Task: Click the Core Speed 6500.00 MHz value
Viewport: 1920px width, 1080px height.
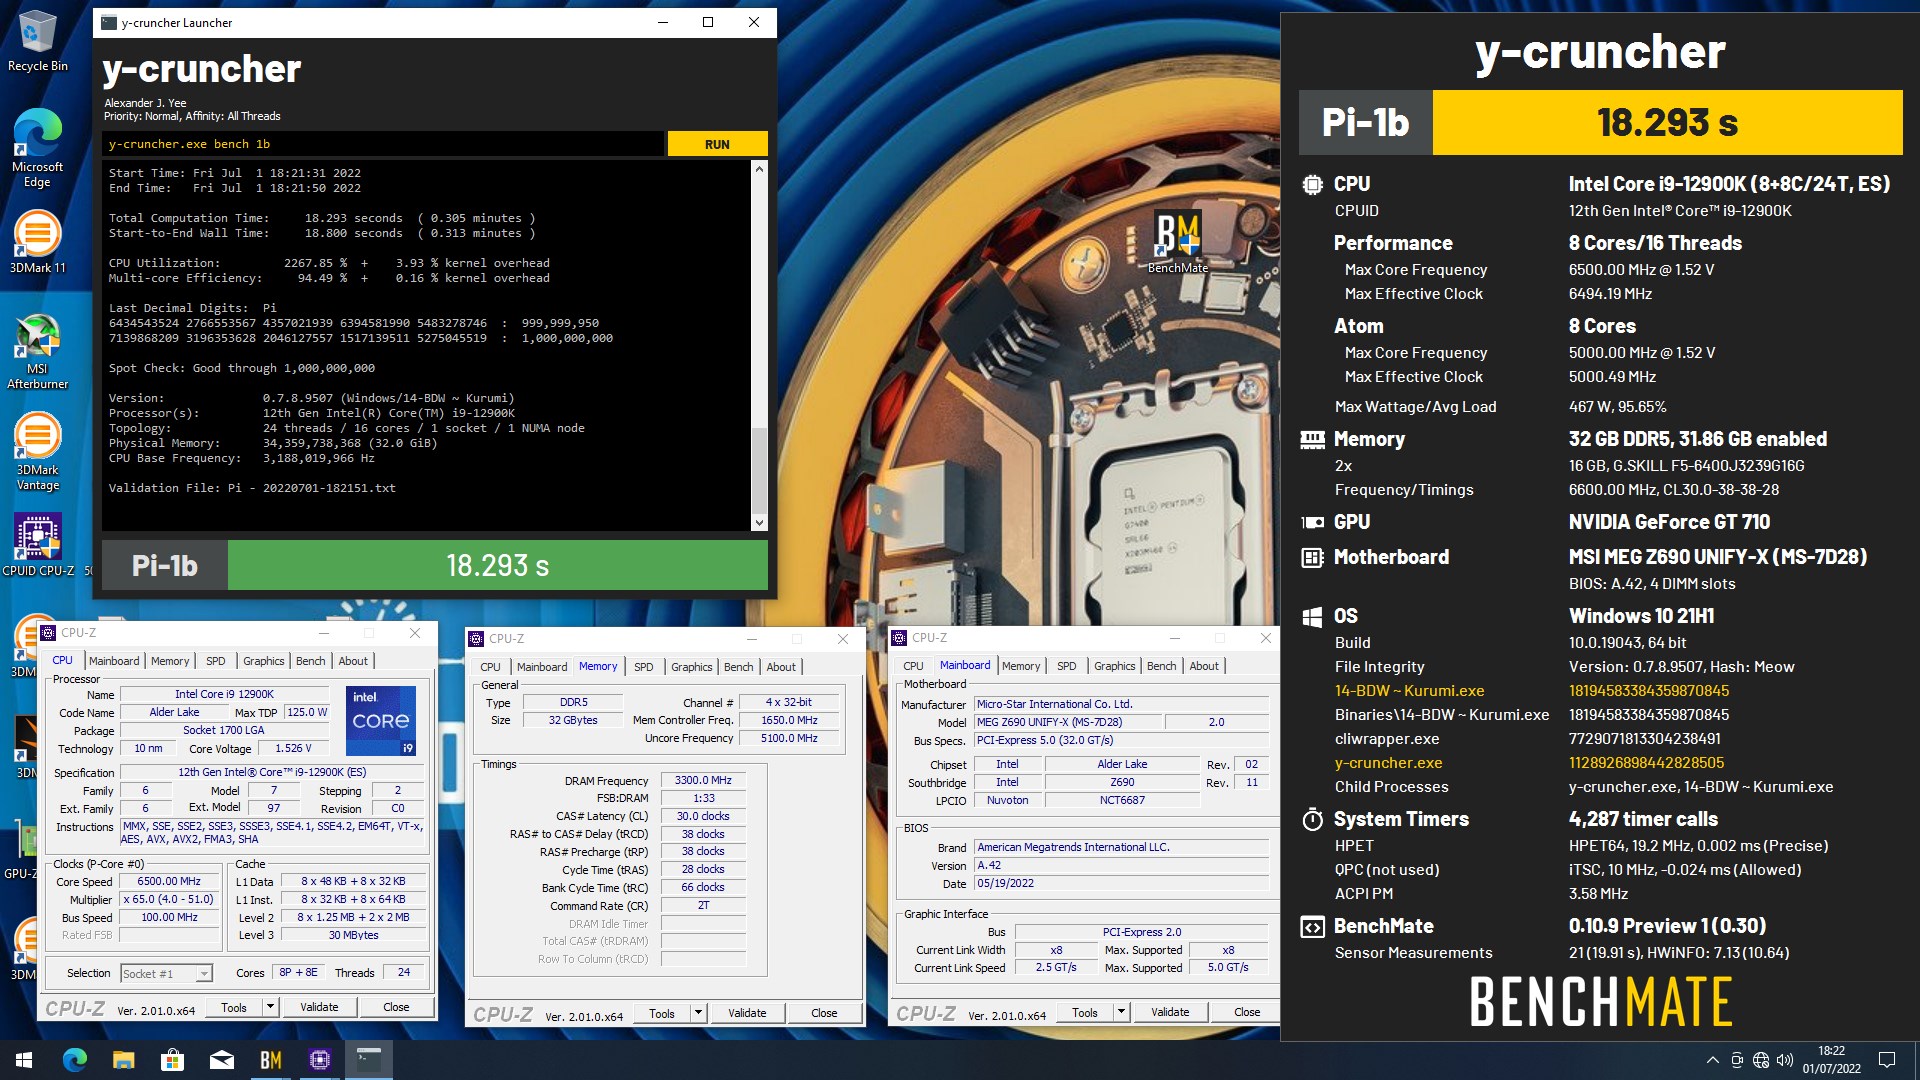Action: coord(169,882)
